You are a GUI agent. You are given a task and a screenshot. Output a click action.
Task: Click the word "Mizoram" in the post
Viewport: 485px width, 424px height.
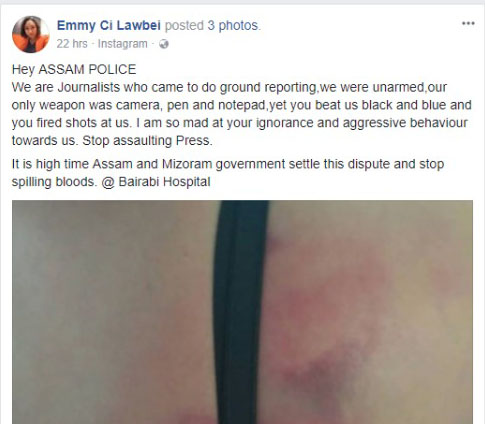187,164
